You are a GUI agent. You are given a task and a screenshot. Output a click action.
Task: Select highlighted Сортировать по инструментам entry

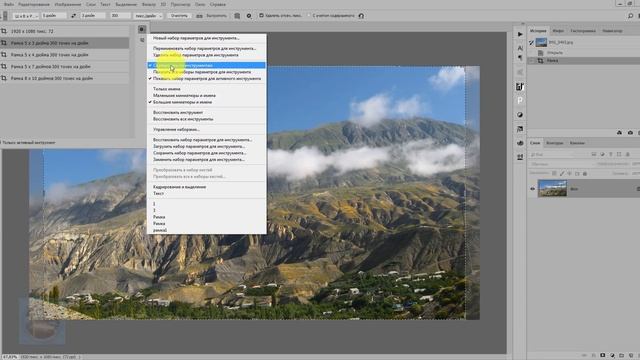click(x=207, y=65)
